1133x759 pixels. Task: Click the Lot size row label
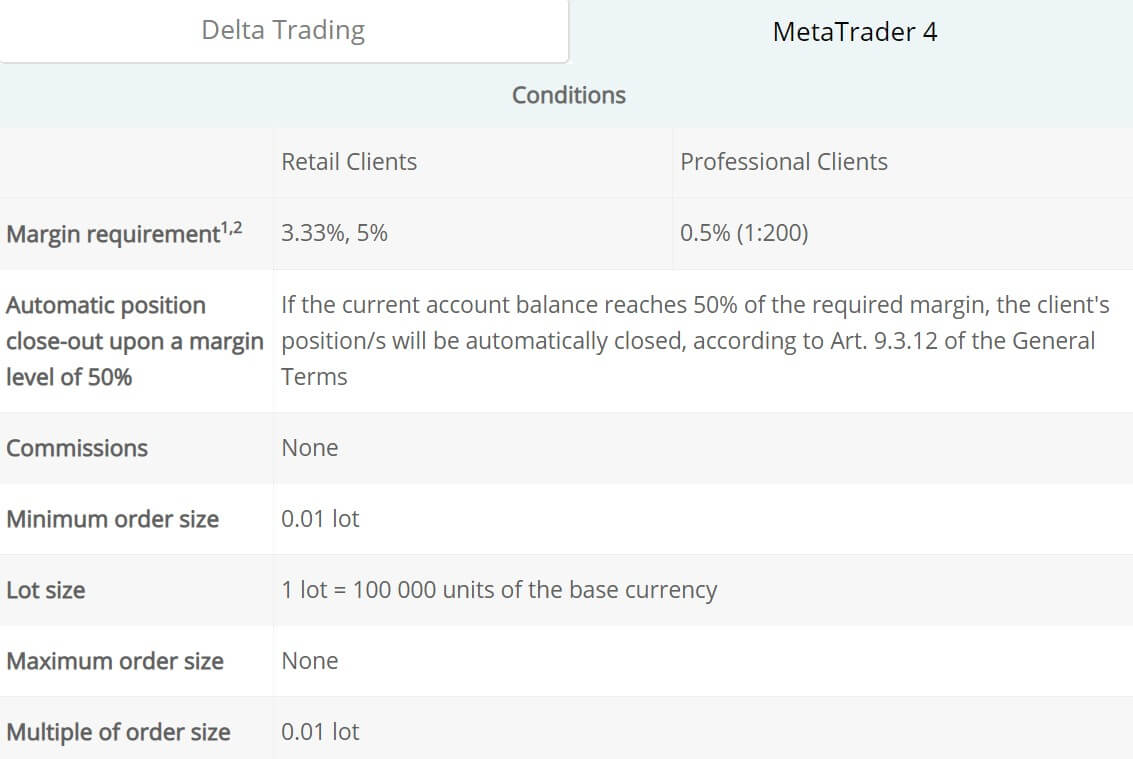click(46, 591)
